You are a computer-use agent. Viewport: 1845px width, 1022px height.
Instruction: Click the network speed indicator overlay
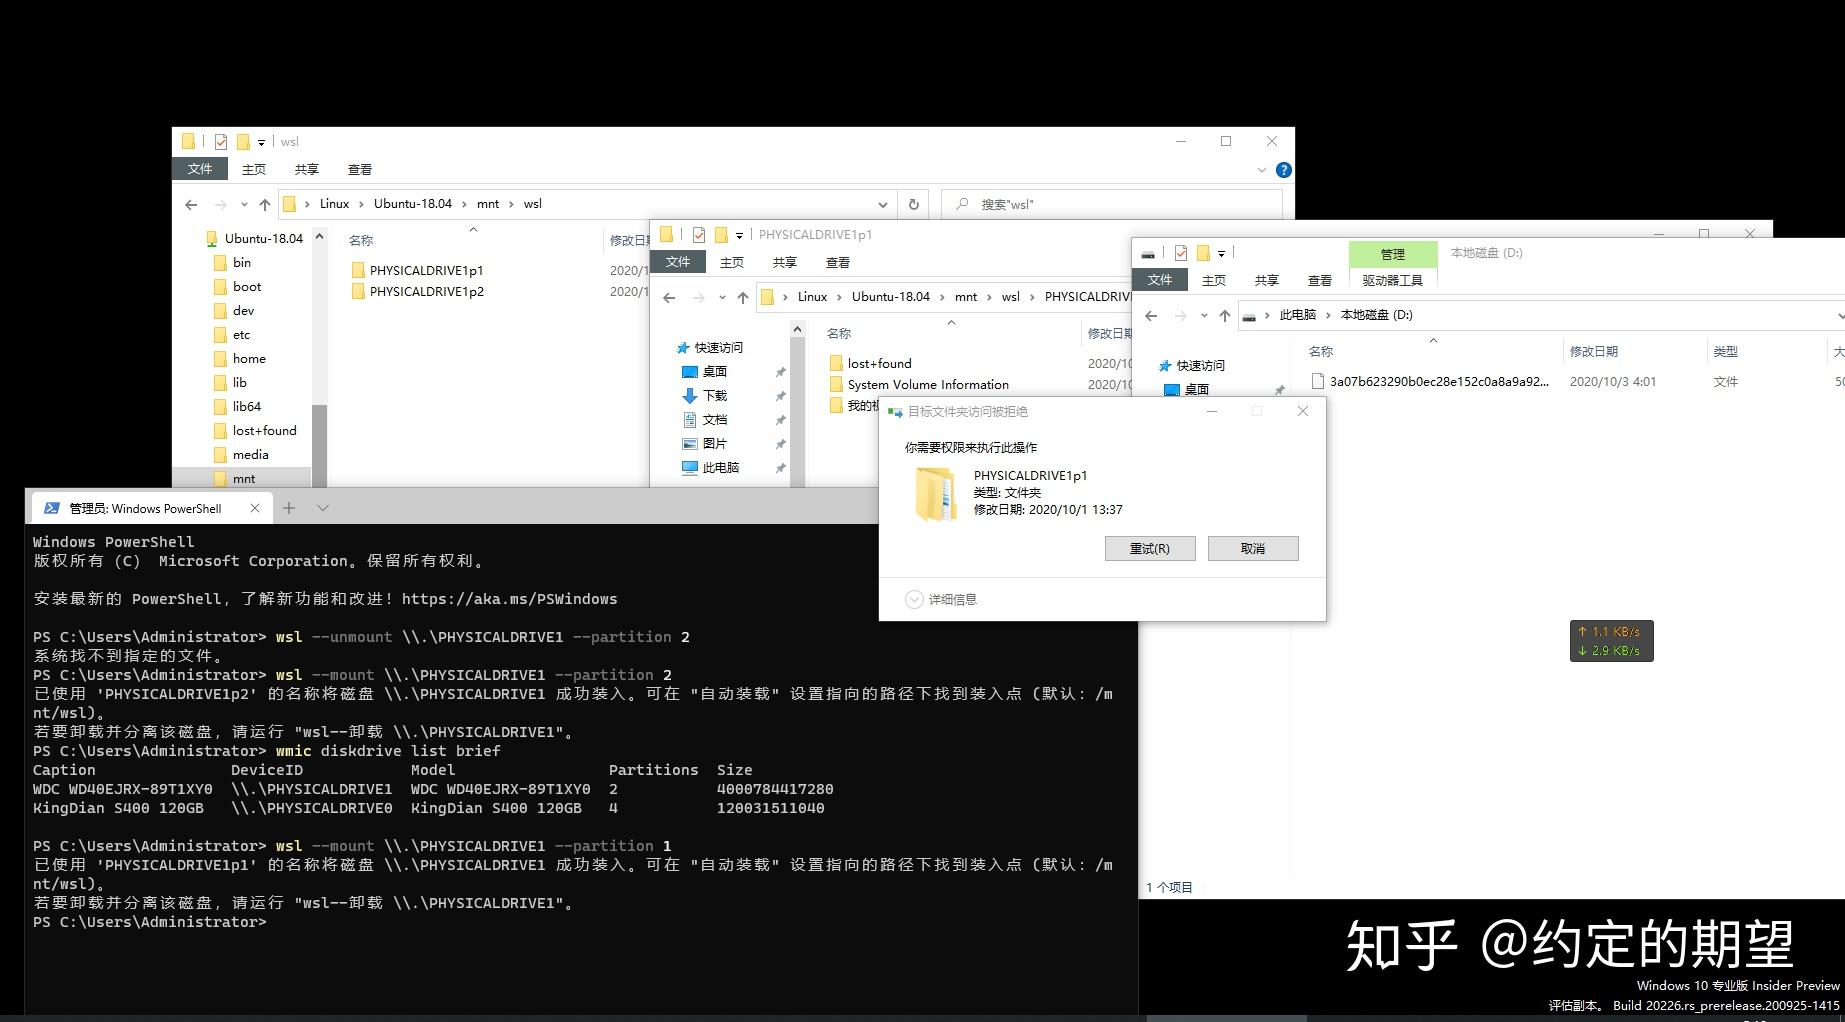[x=1610, y=640]
